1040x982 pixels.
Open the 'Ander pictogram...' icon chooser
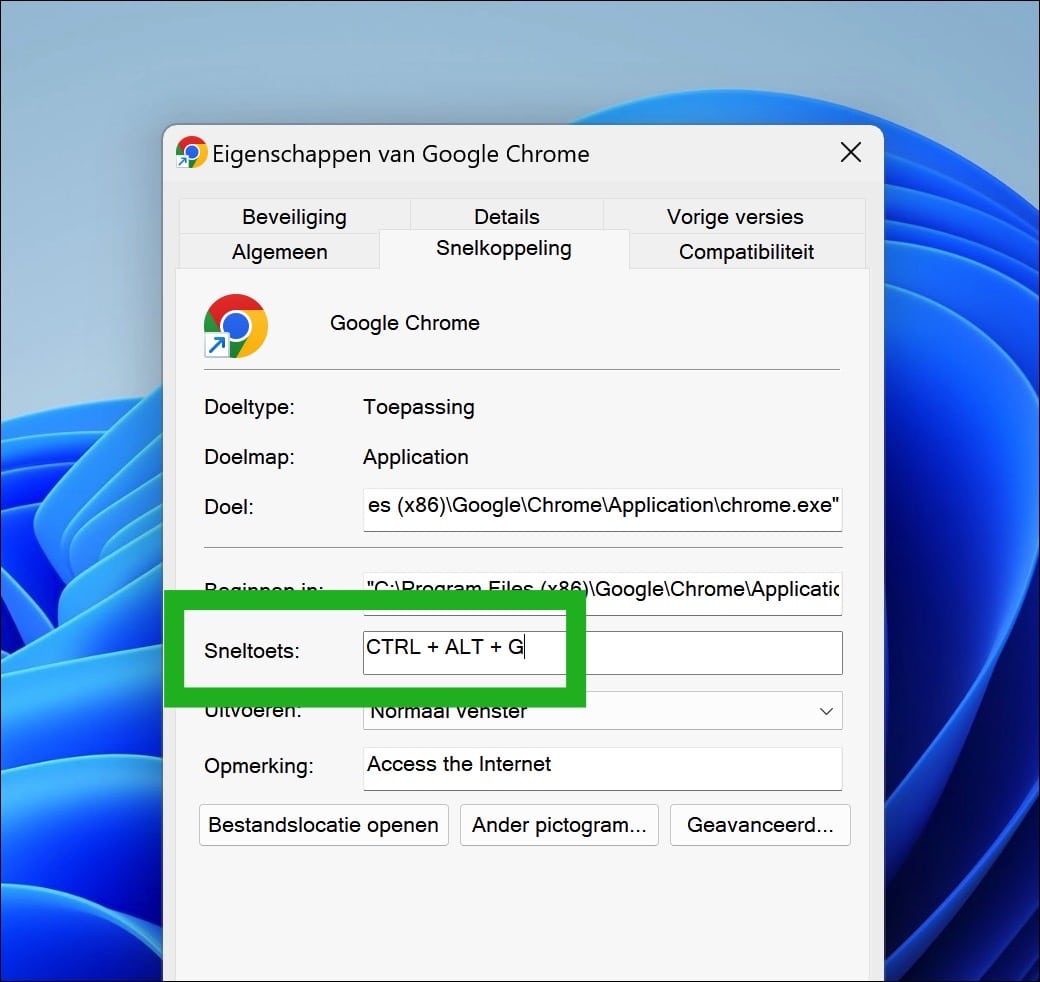pos(559,825)
